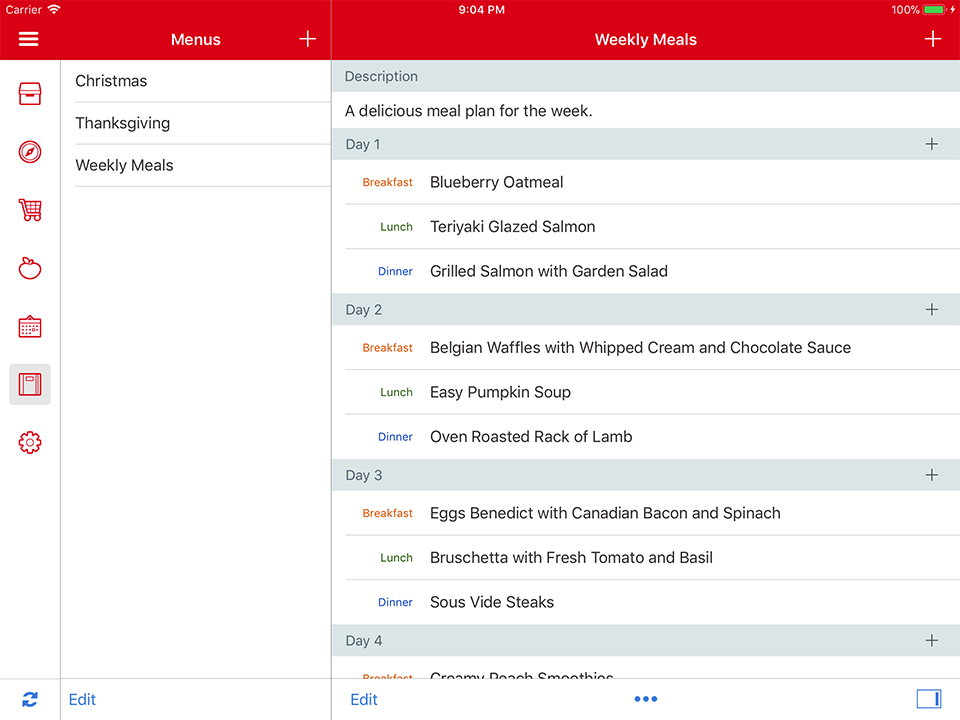Open the apple pantry icon

pos(30,268)
